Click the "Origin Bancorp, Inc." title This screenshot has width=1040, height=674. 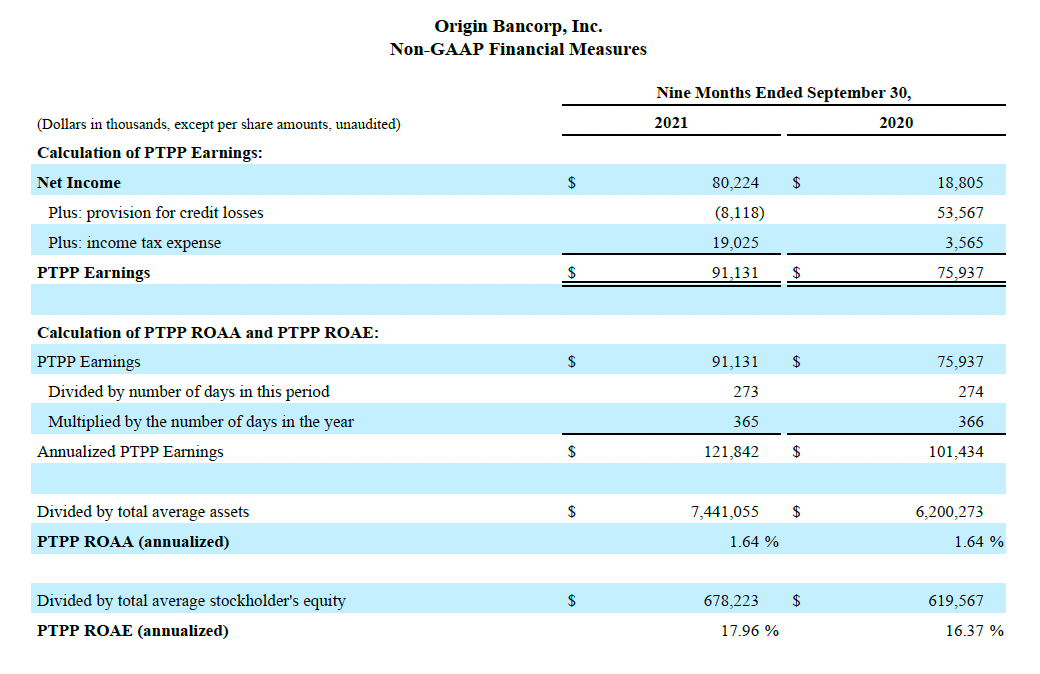tap(518, 27)
